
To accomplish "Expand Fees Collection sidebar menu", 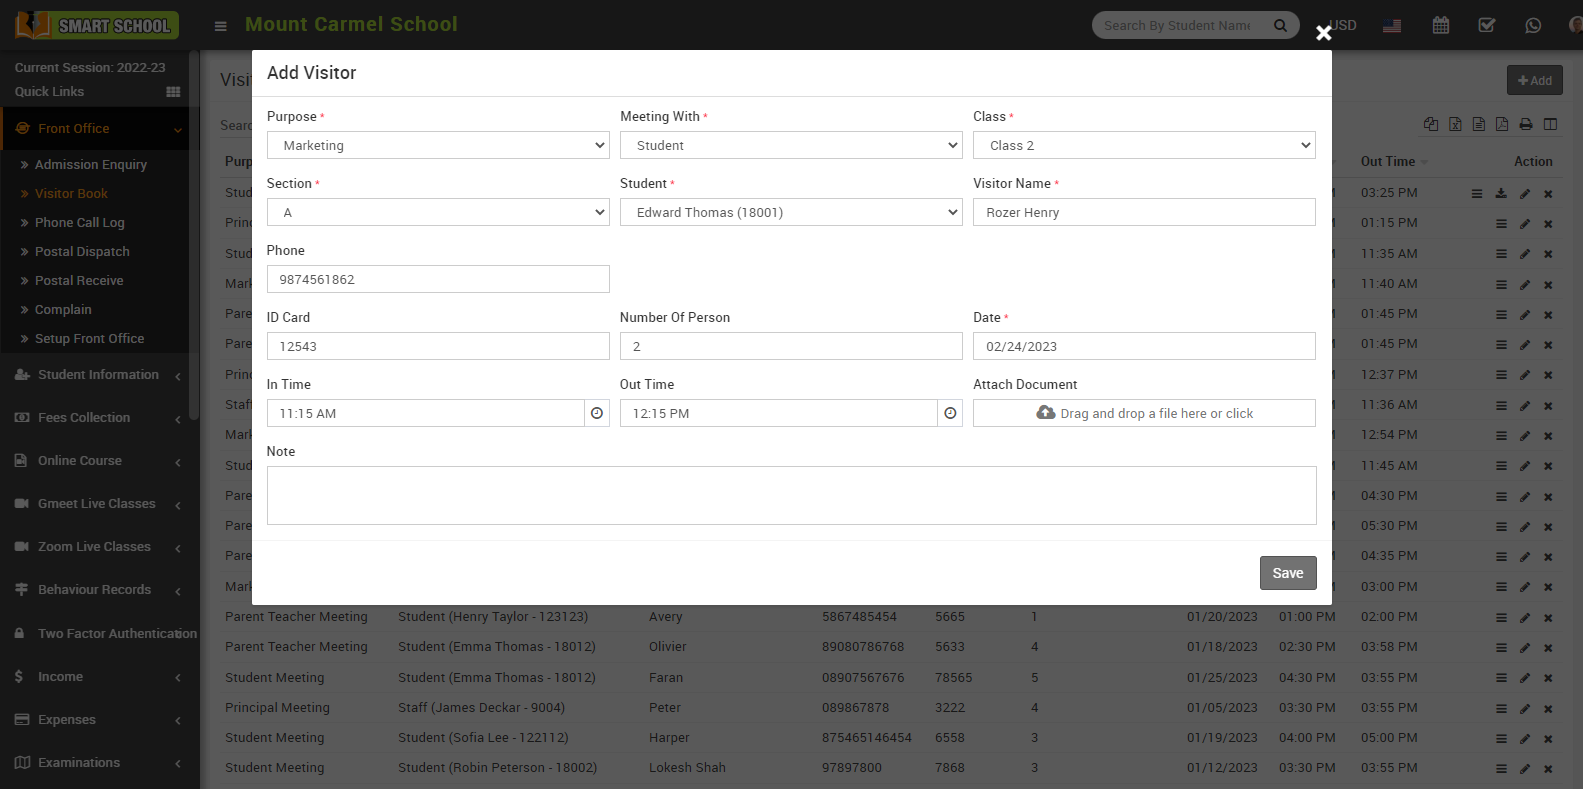I will tap(84, 418).
